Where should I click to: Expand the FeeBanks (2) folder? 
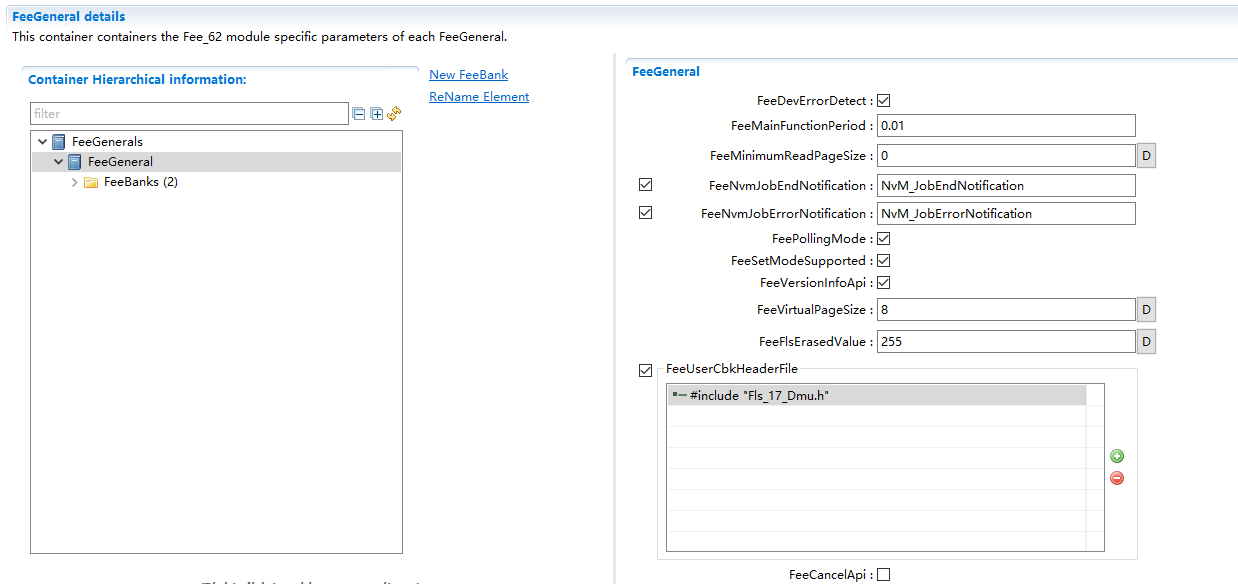point(75,182)
